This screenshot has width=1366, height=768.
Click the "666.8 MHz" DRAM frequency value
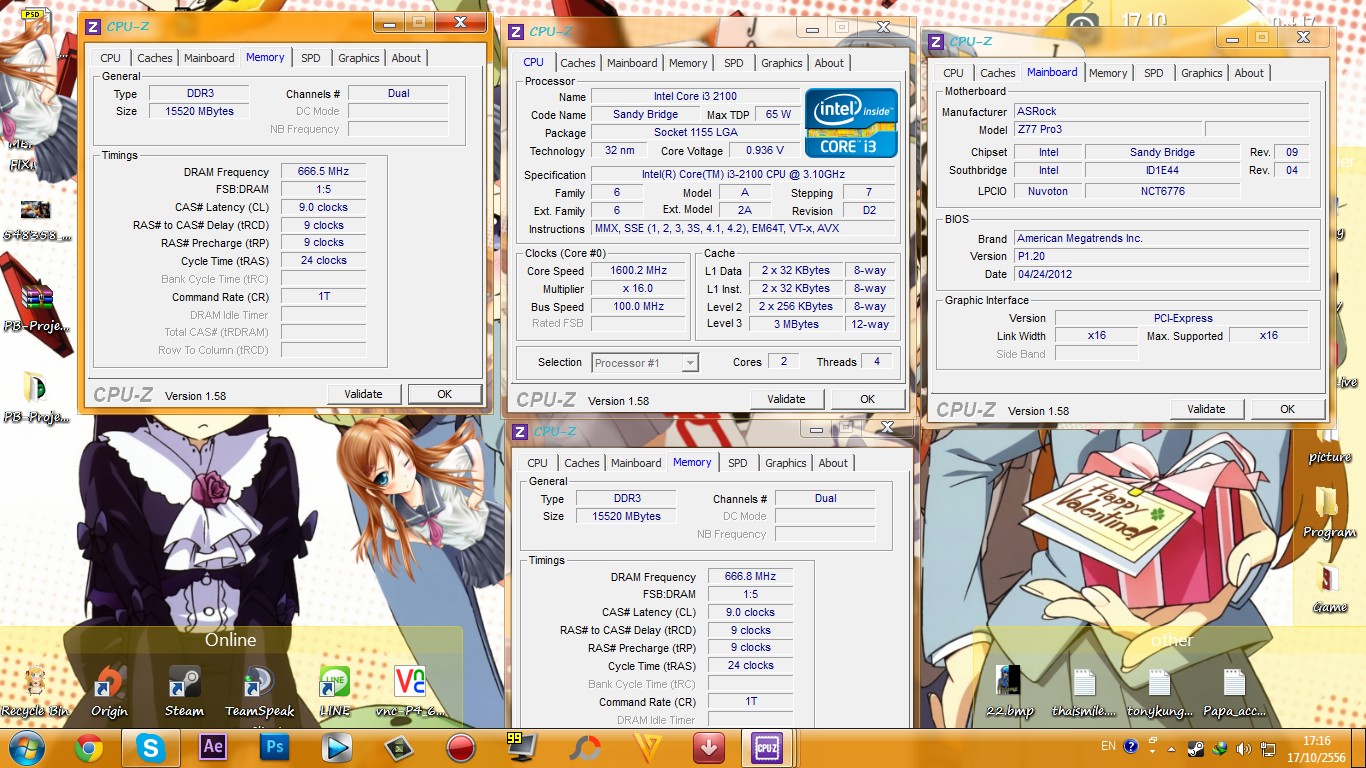click(x=750, y=577)
